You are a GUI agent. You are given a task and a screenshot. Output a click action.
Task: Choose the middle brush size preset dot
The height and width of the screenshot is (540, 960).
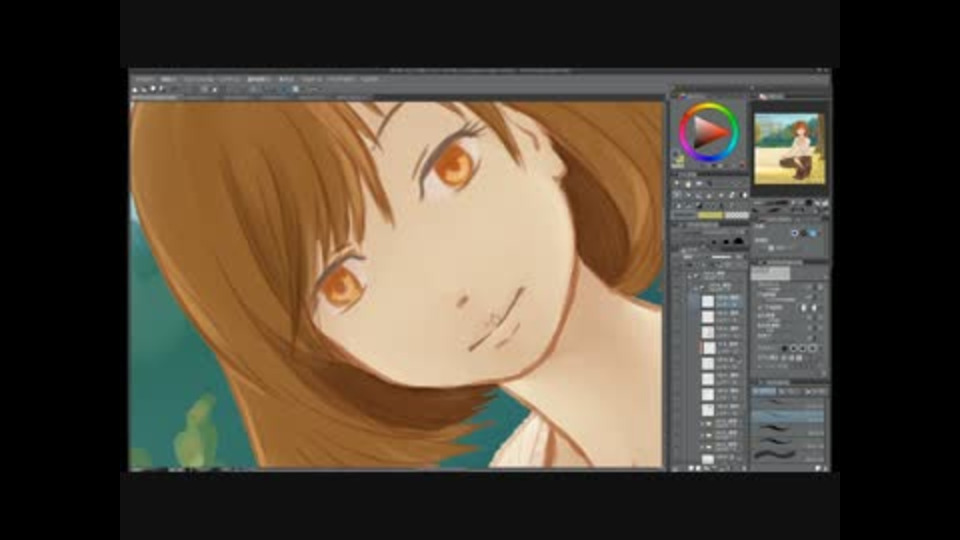coord(726,242)
